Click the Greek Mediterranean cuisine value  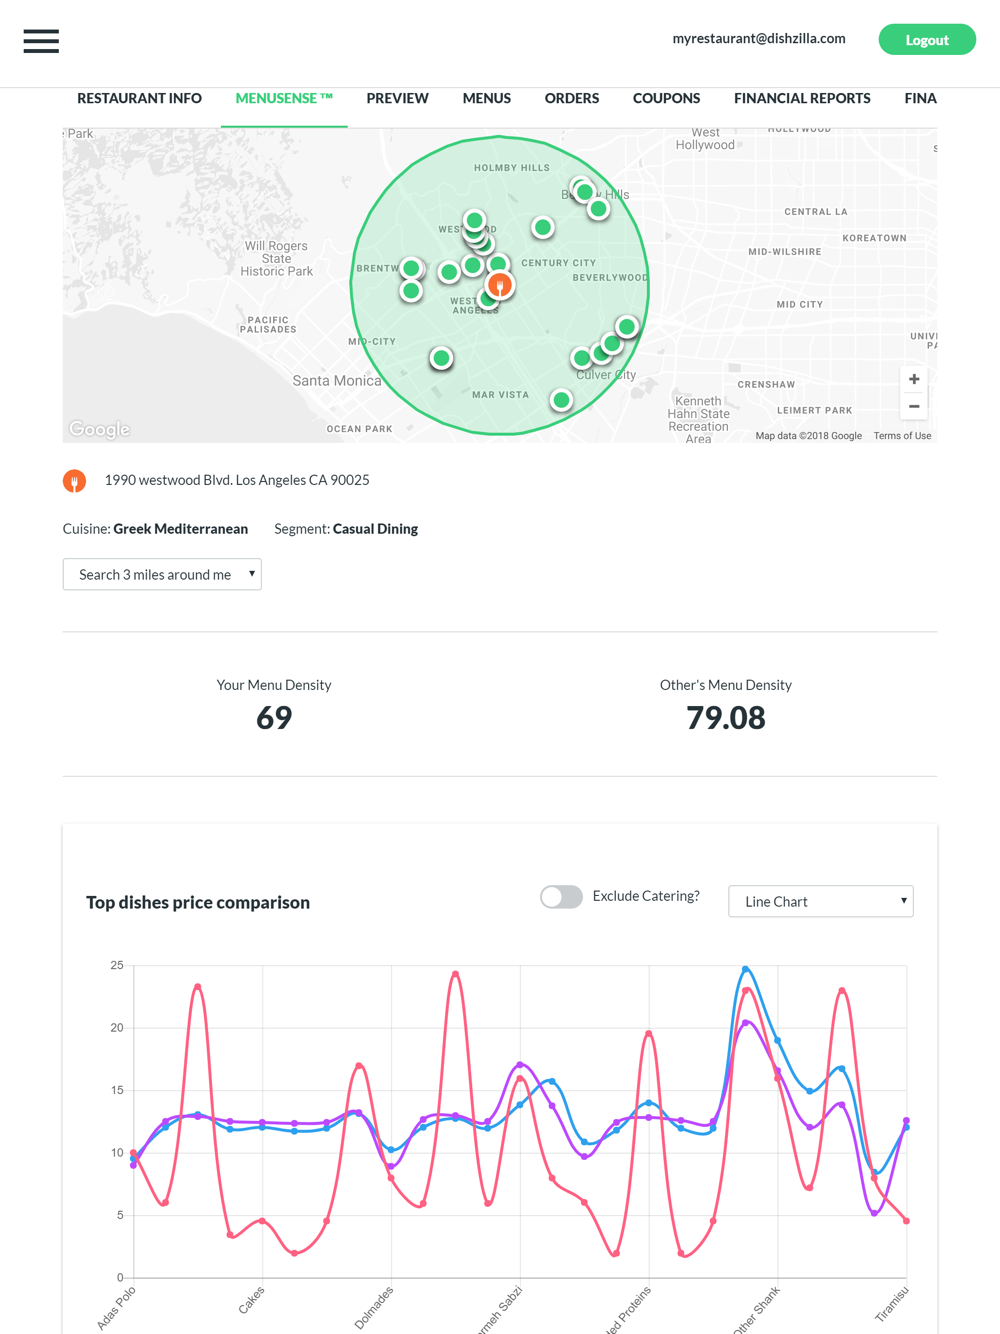click(x=181, y=529)
